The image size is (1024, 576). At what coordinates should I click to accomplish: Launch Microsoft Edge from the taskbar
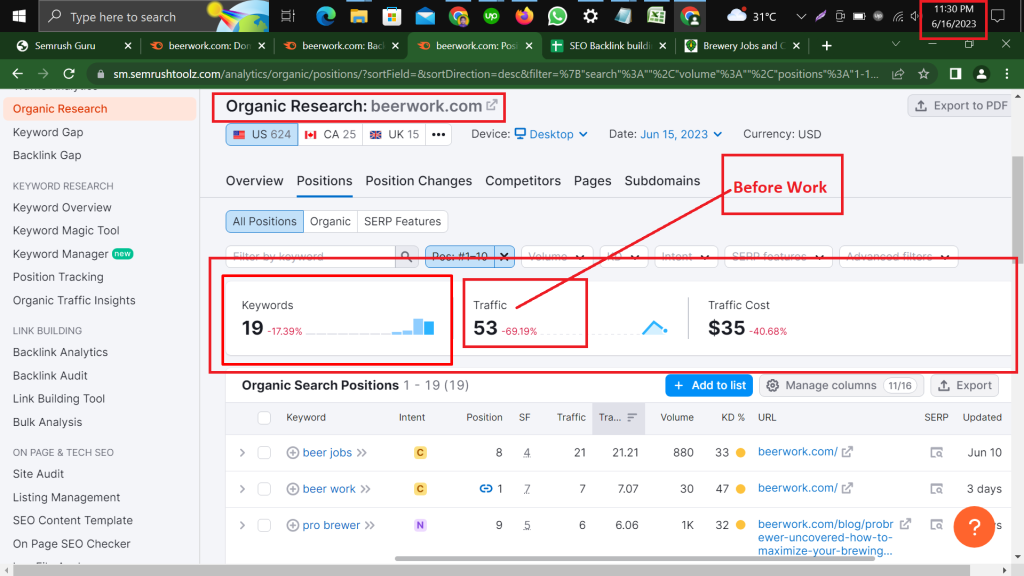click(325, 16)
